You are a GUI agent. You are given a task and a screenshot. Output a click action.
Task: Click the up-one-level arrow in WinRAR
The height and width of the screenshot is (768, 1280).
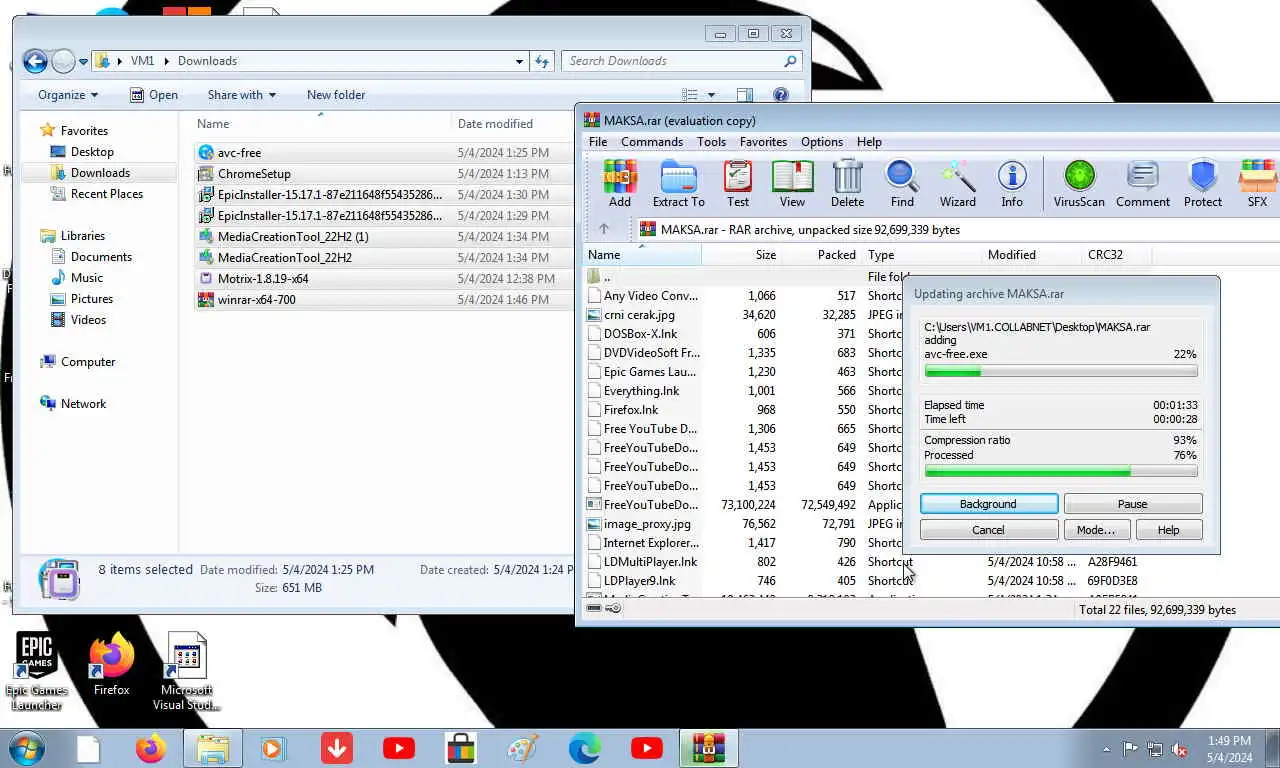click(603, 229)
